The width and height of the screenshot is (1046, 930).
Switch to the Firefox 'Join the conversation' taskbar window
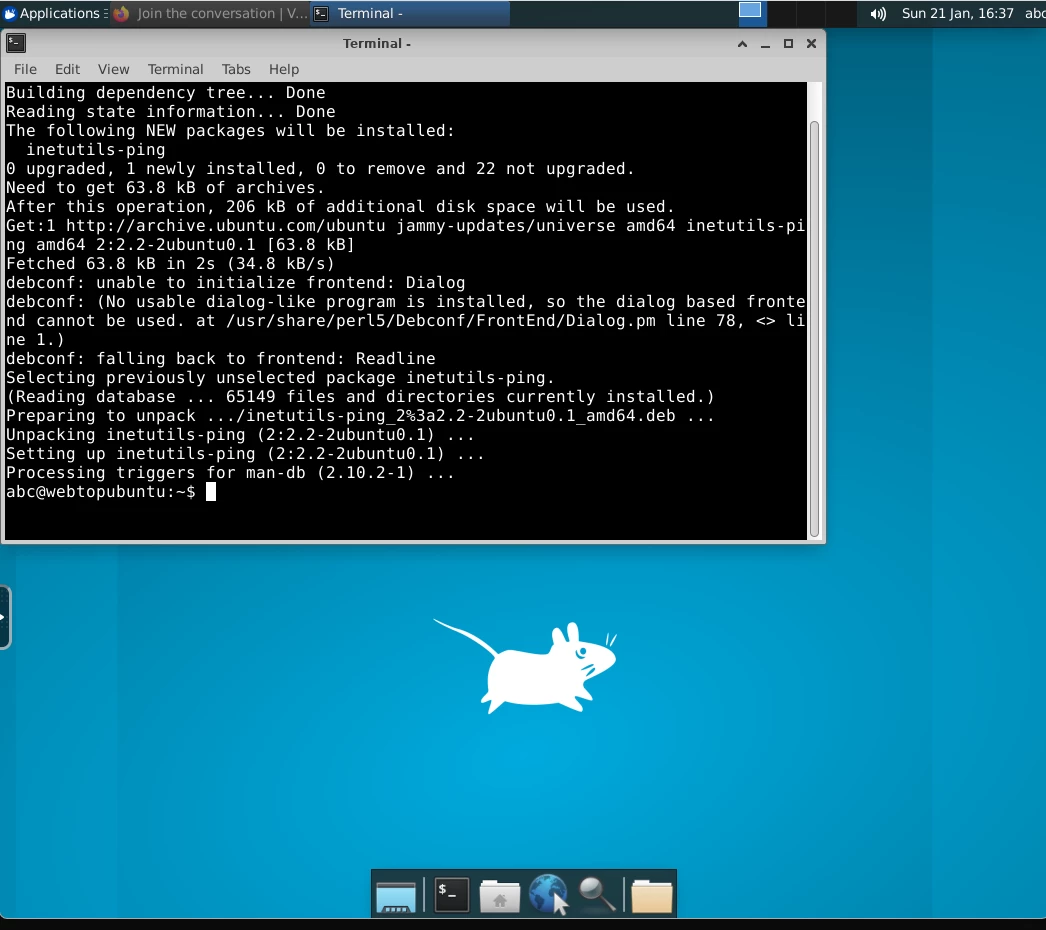point(210,13)
